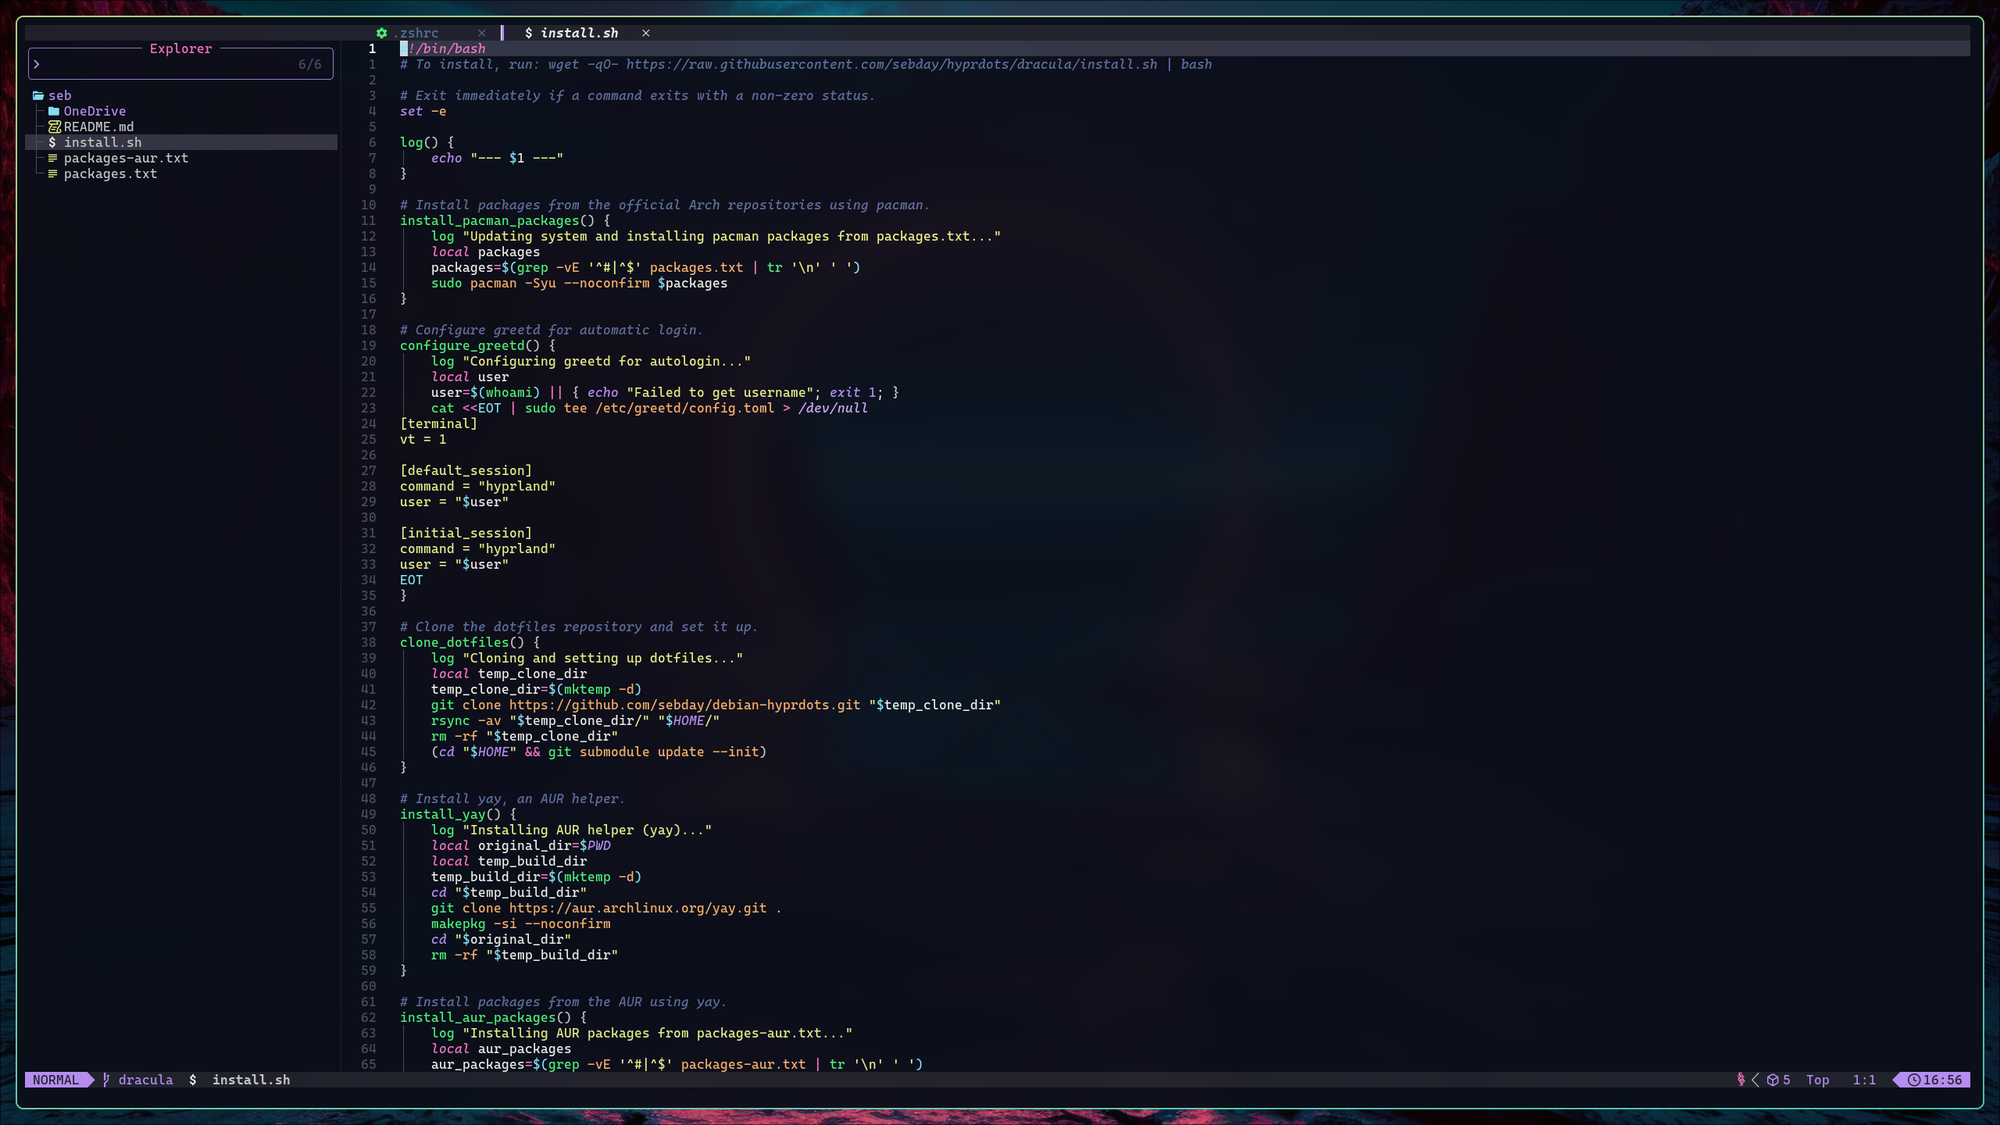Switch to the .zshrc tab

coord(416,33)
